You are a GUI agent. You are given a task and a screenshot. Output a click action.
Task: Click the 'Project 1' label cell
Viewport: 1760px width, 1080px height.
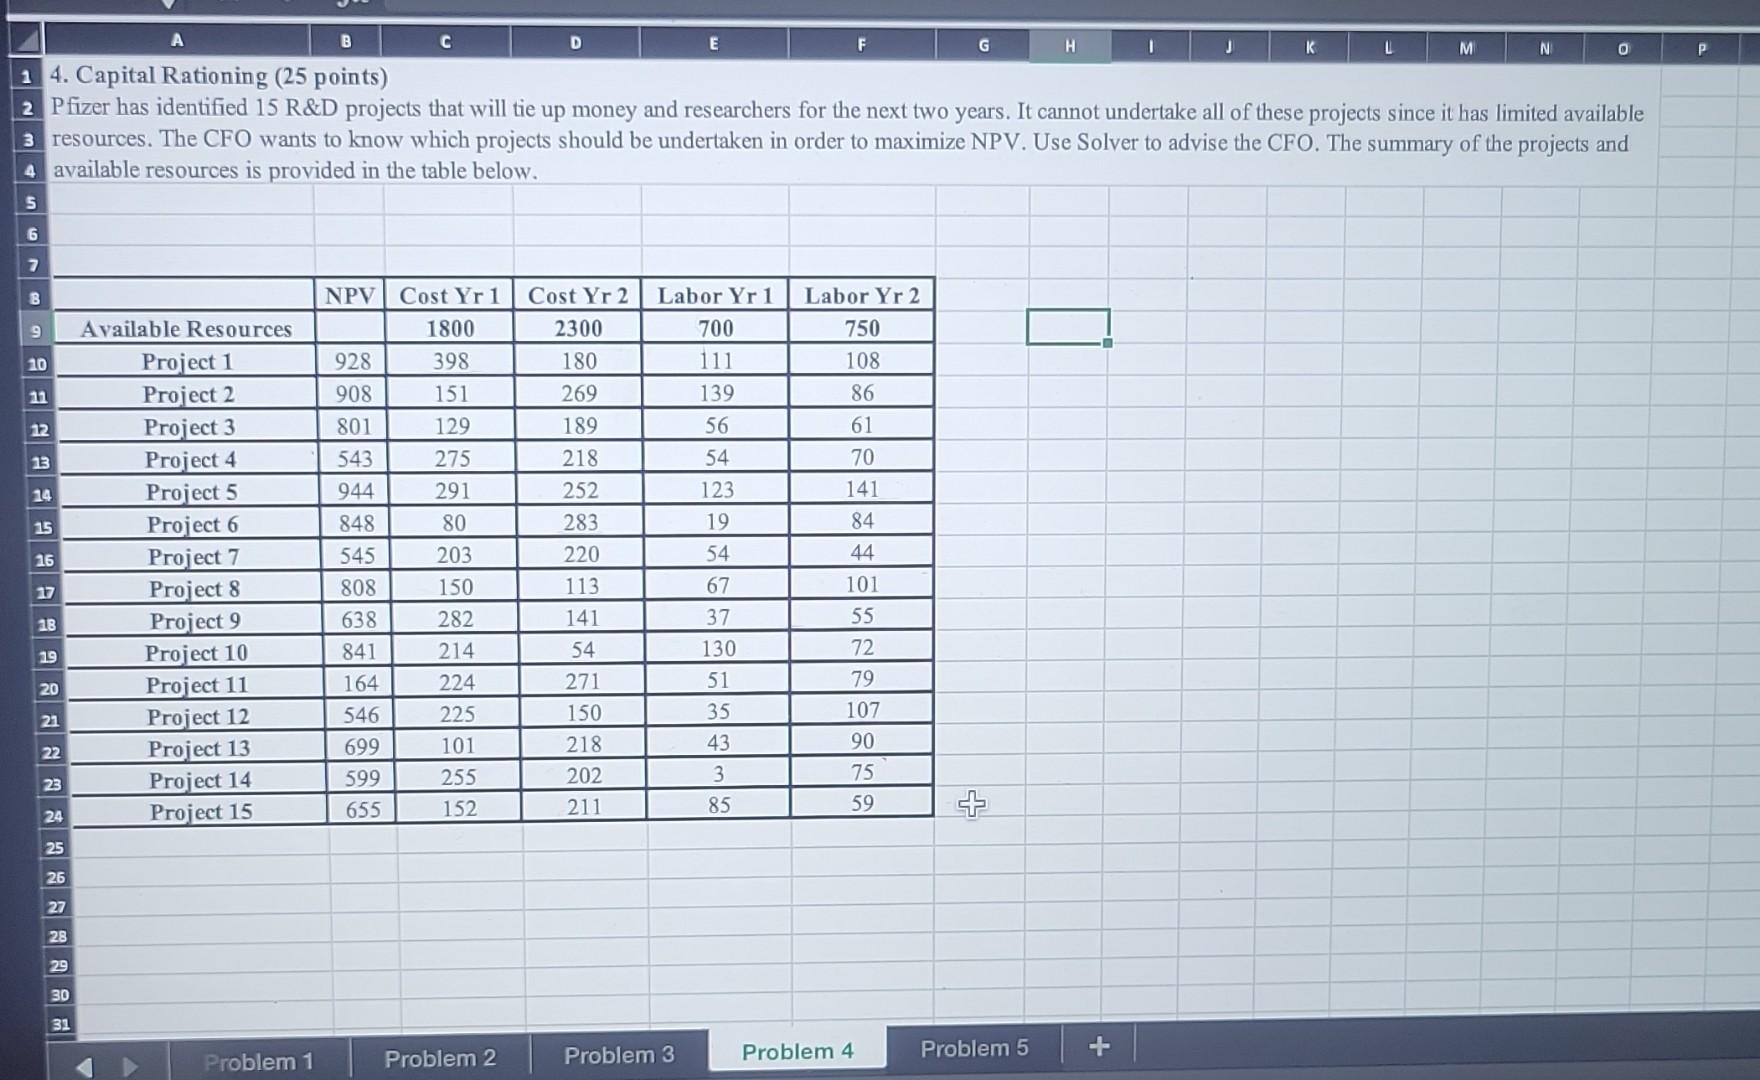(x=187, y=361)
